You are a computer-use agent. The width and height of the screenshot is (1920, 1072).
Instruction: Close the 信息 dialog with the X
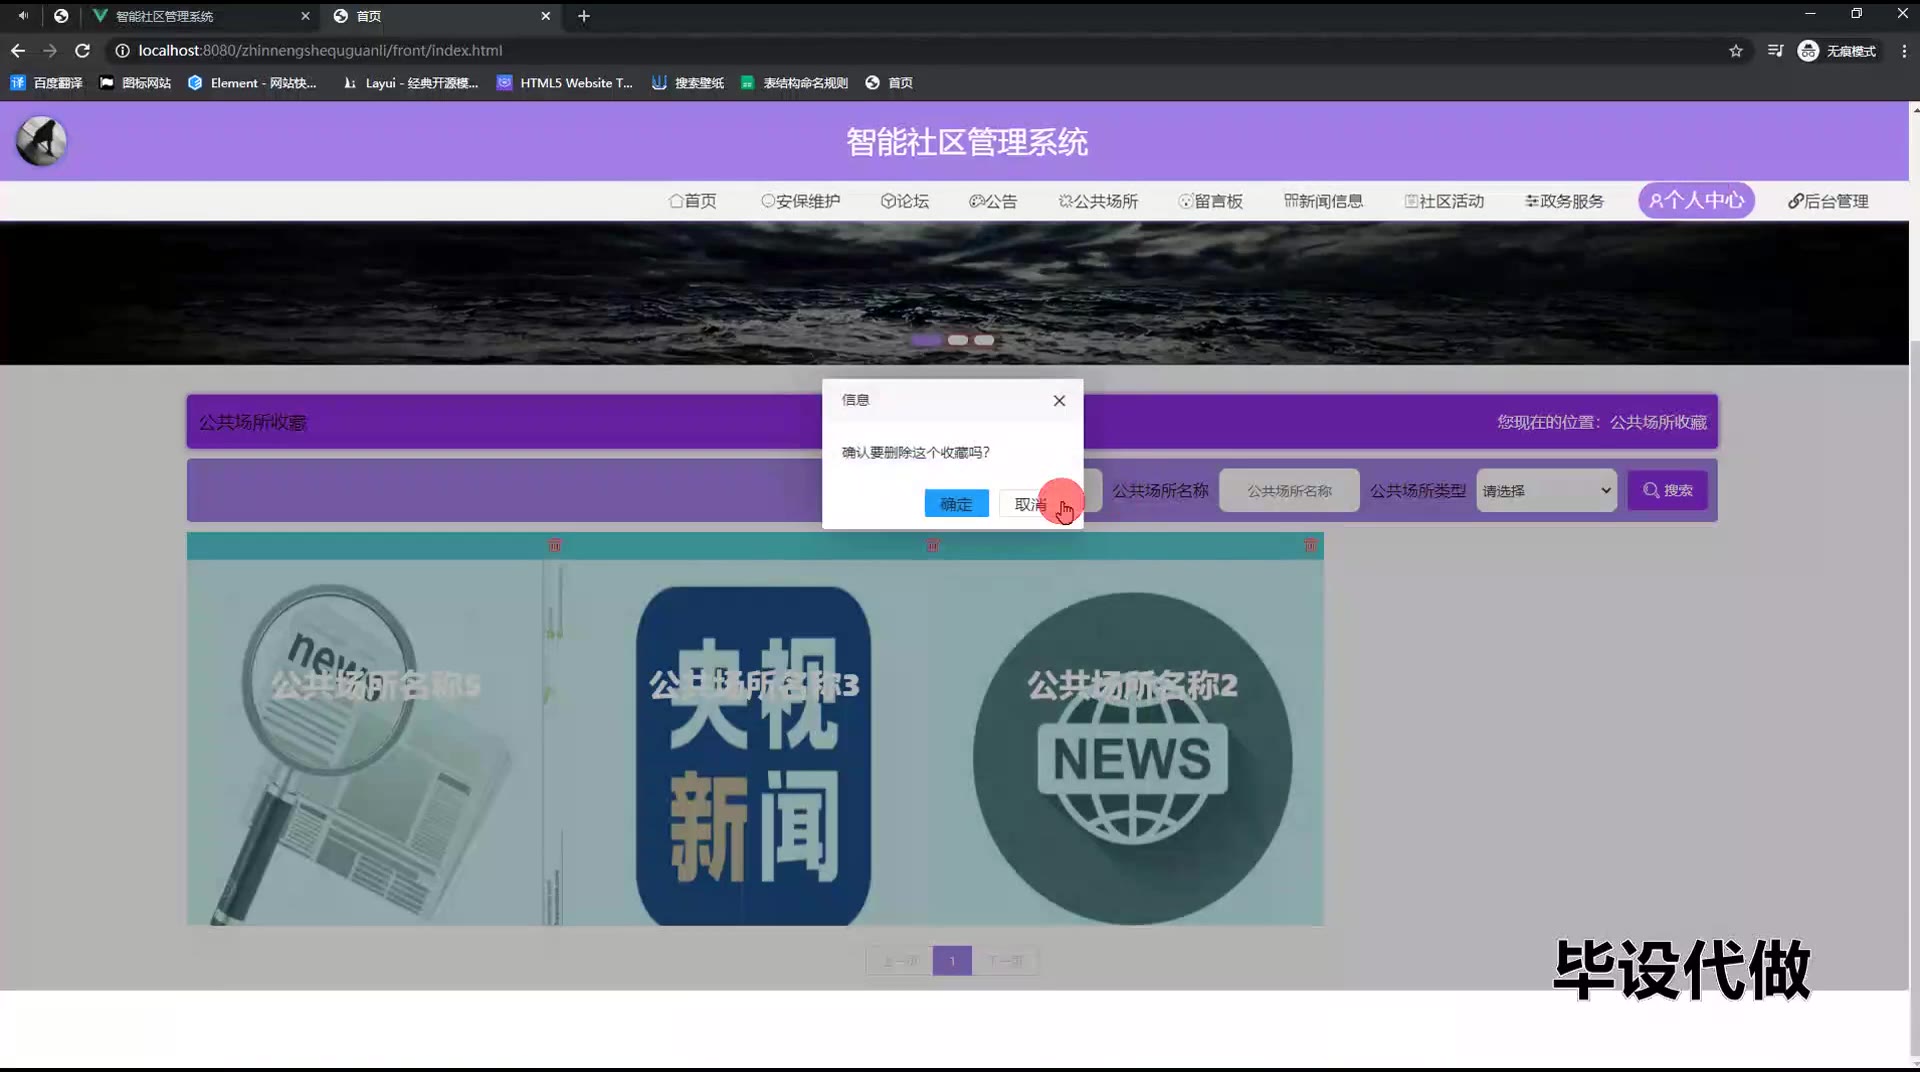pos(1059,401)
